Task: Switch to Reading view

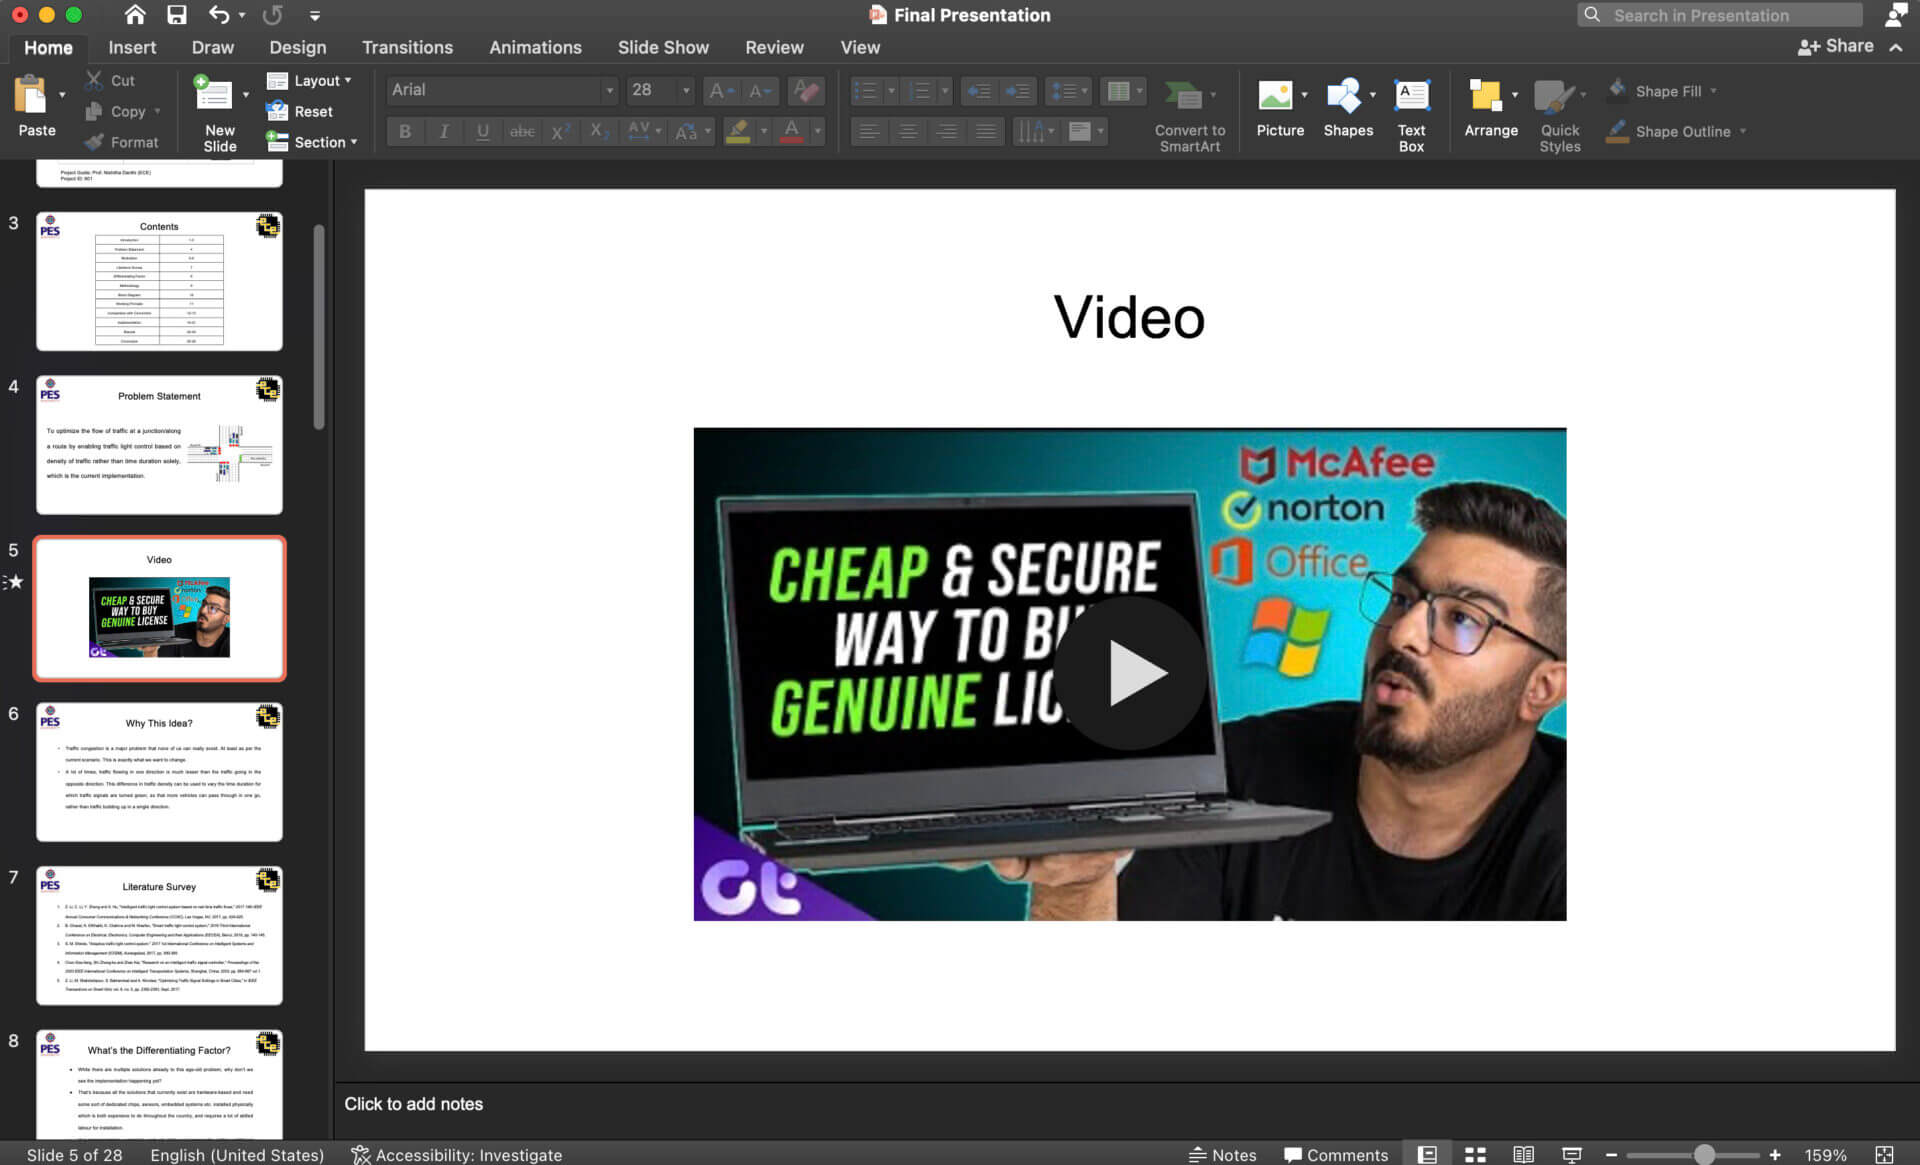Action: point(1523,1154)
